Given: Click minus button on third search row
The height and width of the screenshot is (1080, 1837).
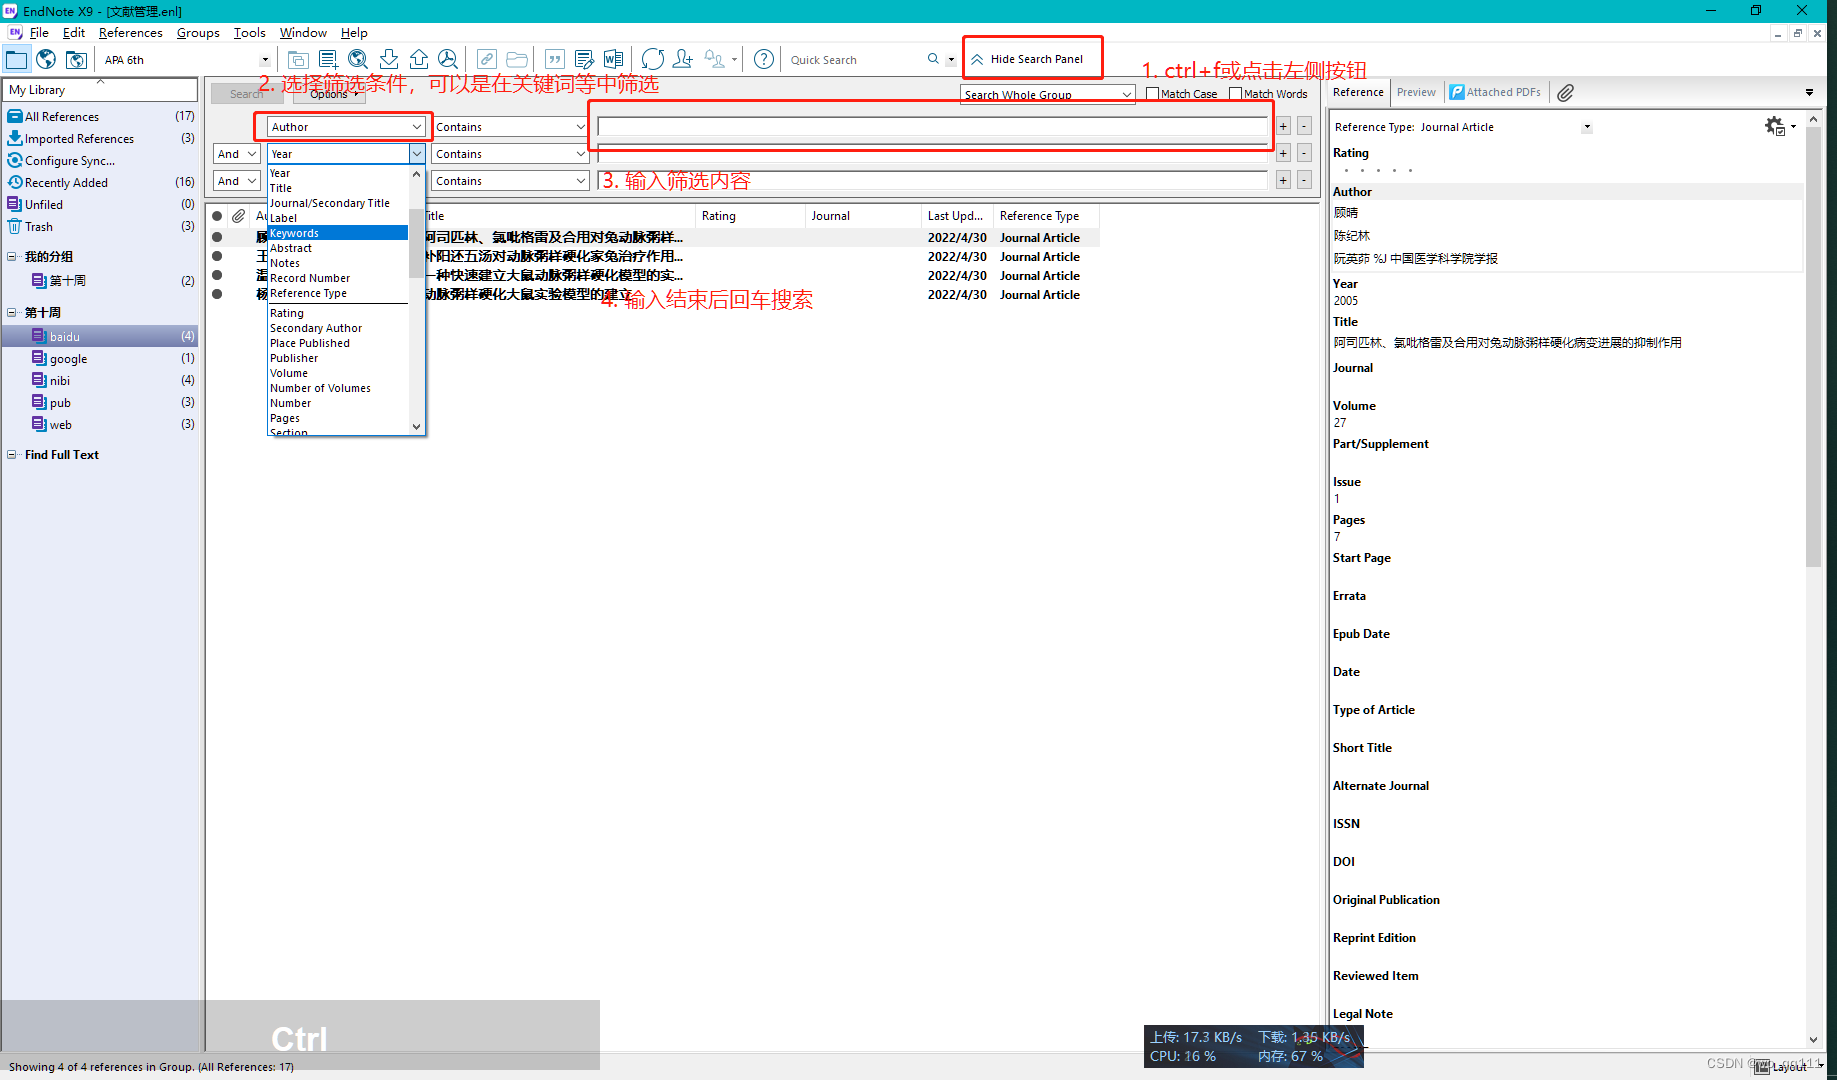Looking at the screenshot, I should pyautogui.click(x=1304, y=181).
